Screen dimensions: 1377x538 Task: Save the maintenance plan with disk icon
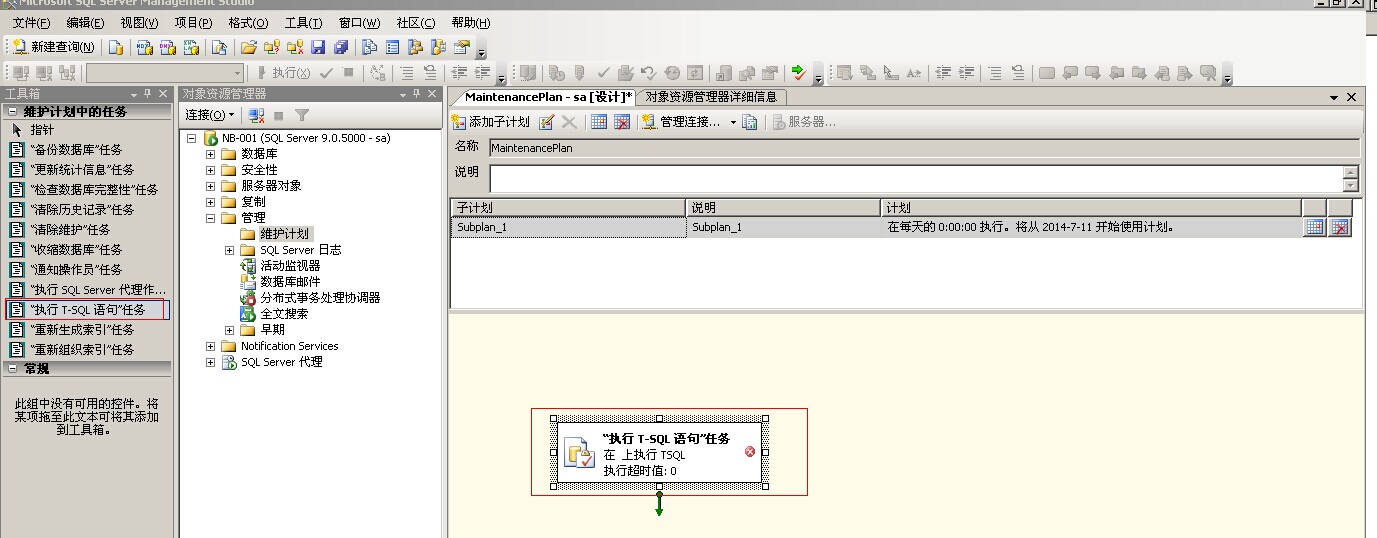coord(318,47)
